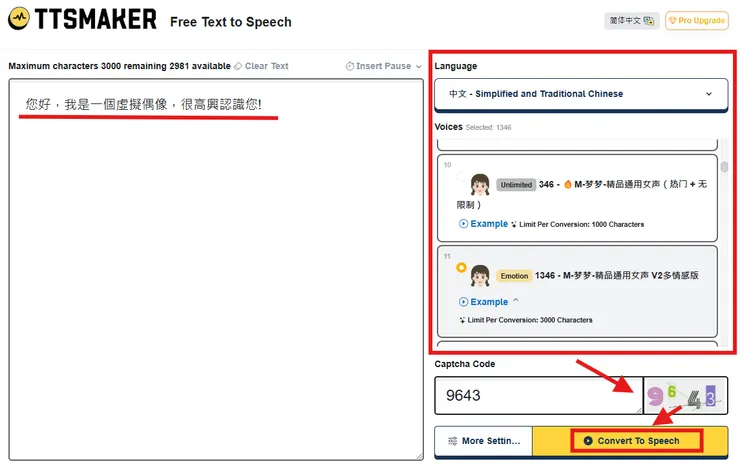
Task: Click the TTSMaker logo icon
Action: click(19, 19)
